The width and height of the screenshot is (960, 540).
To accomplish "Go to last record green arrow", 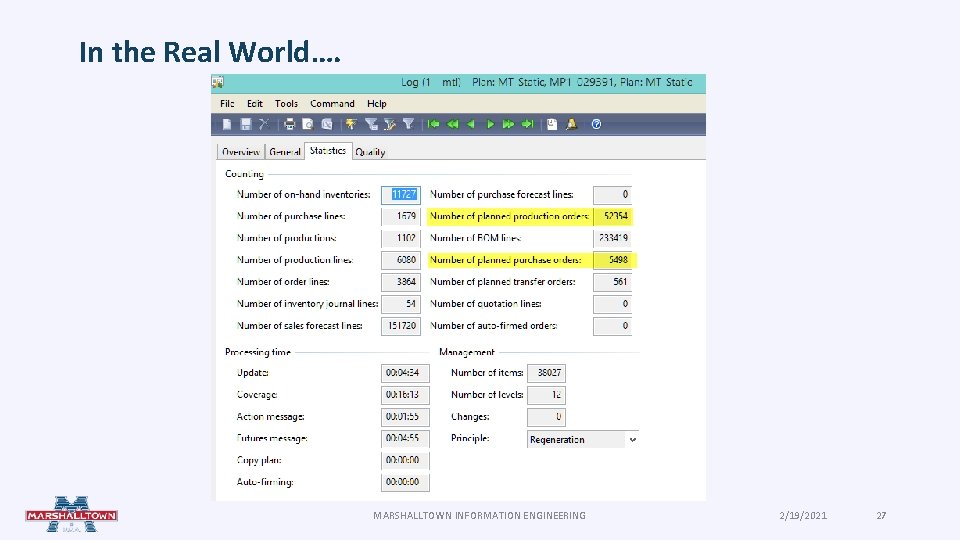I will pyautogui.click(x=527, y=124).
